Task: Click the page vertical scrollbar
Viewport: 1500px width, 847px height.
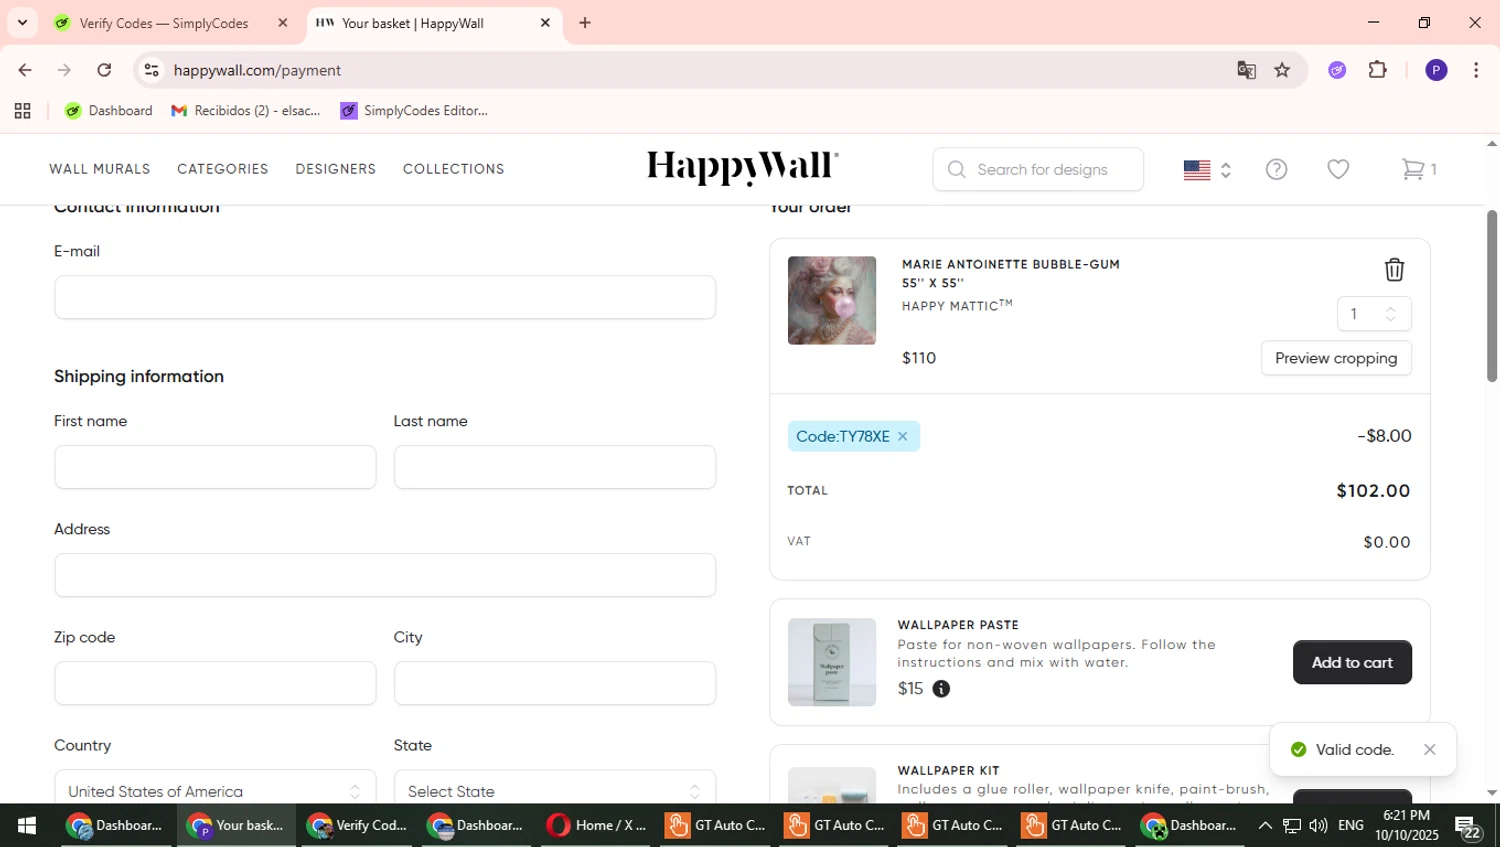Action: pyautogui.click(x=1492, y=296)
